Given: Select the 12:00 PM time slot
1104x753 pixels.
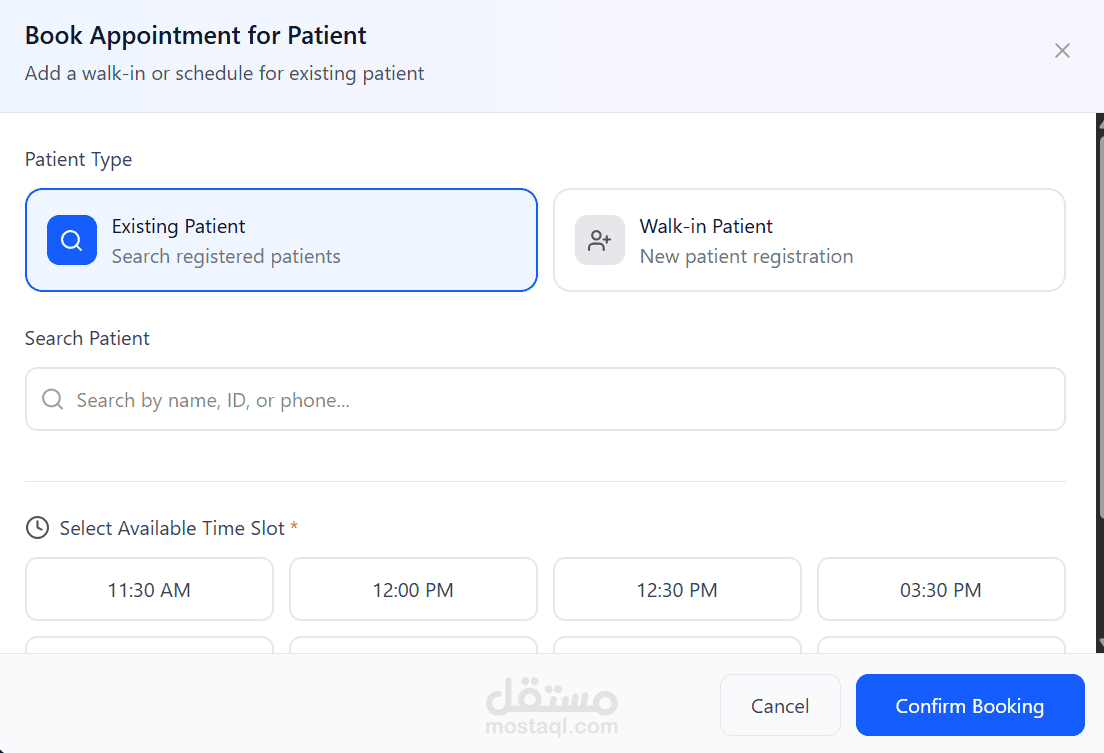Looking at the screenshot, I should 413,590.
